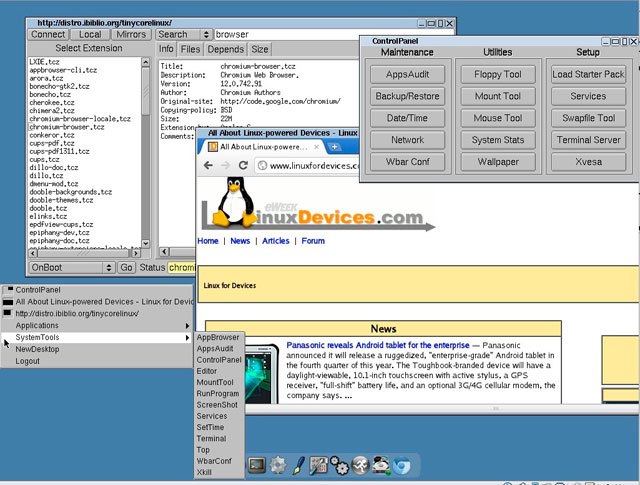Screen dimensions: 640x485
Task: Click the Mirrors button
Action: click(x=131, y=34)
